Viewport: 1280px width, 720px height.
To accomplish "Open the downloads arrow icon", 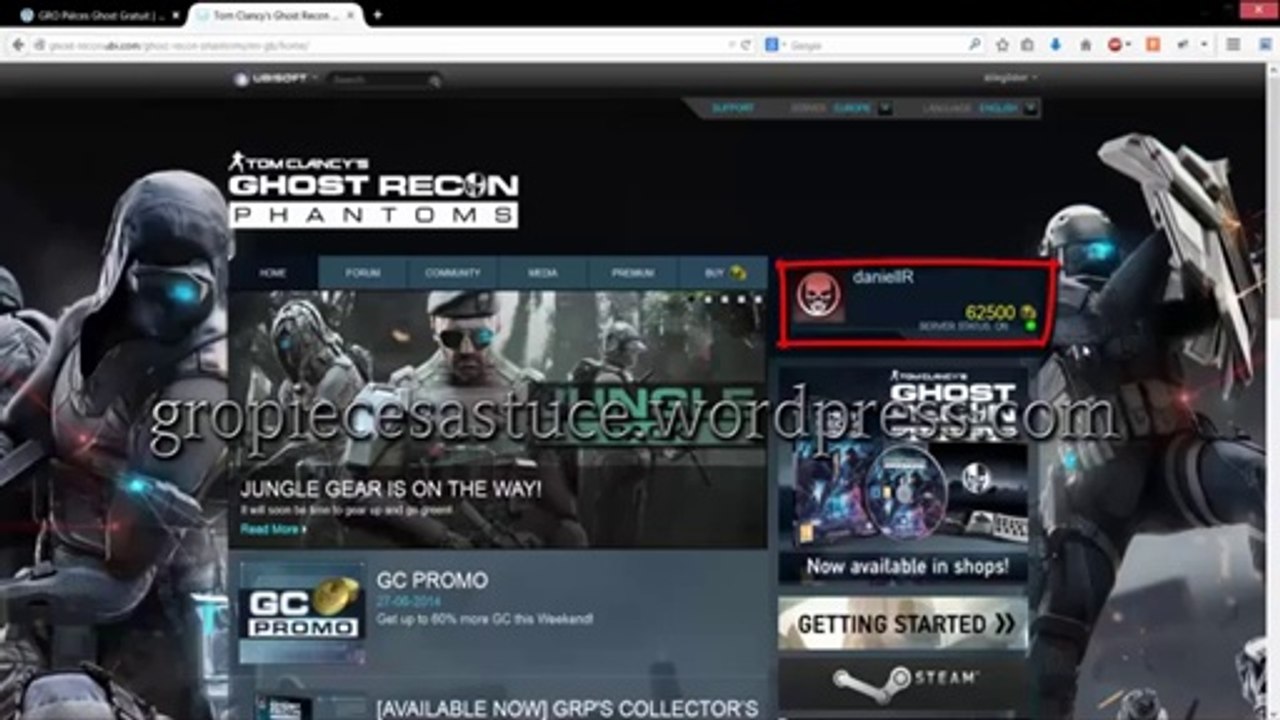I will pos(1055,45).
